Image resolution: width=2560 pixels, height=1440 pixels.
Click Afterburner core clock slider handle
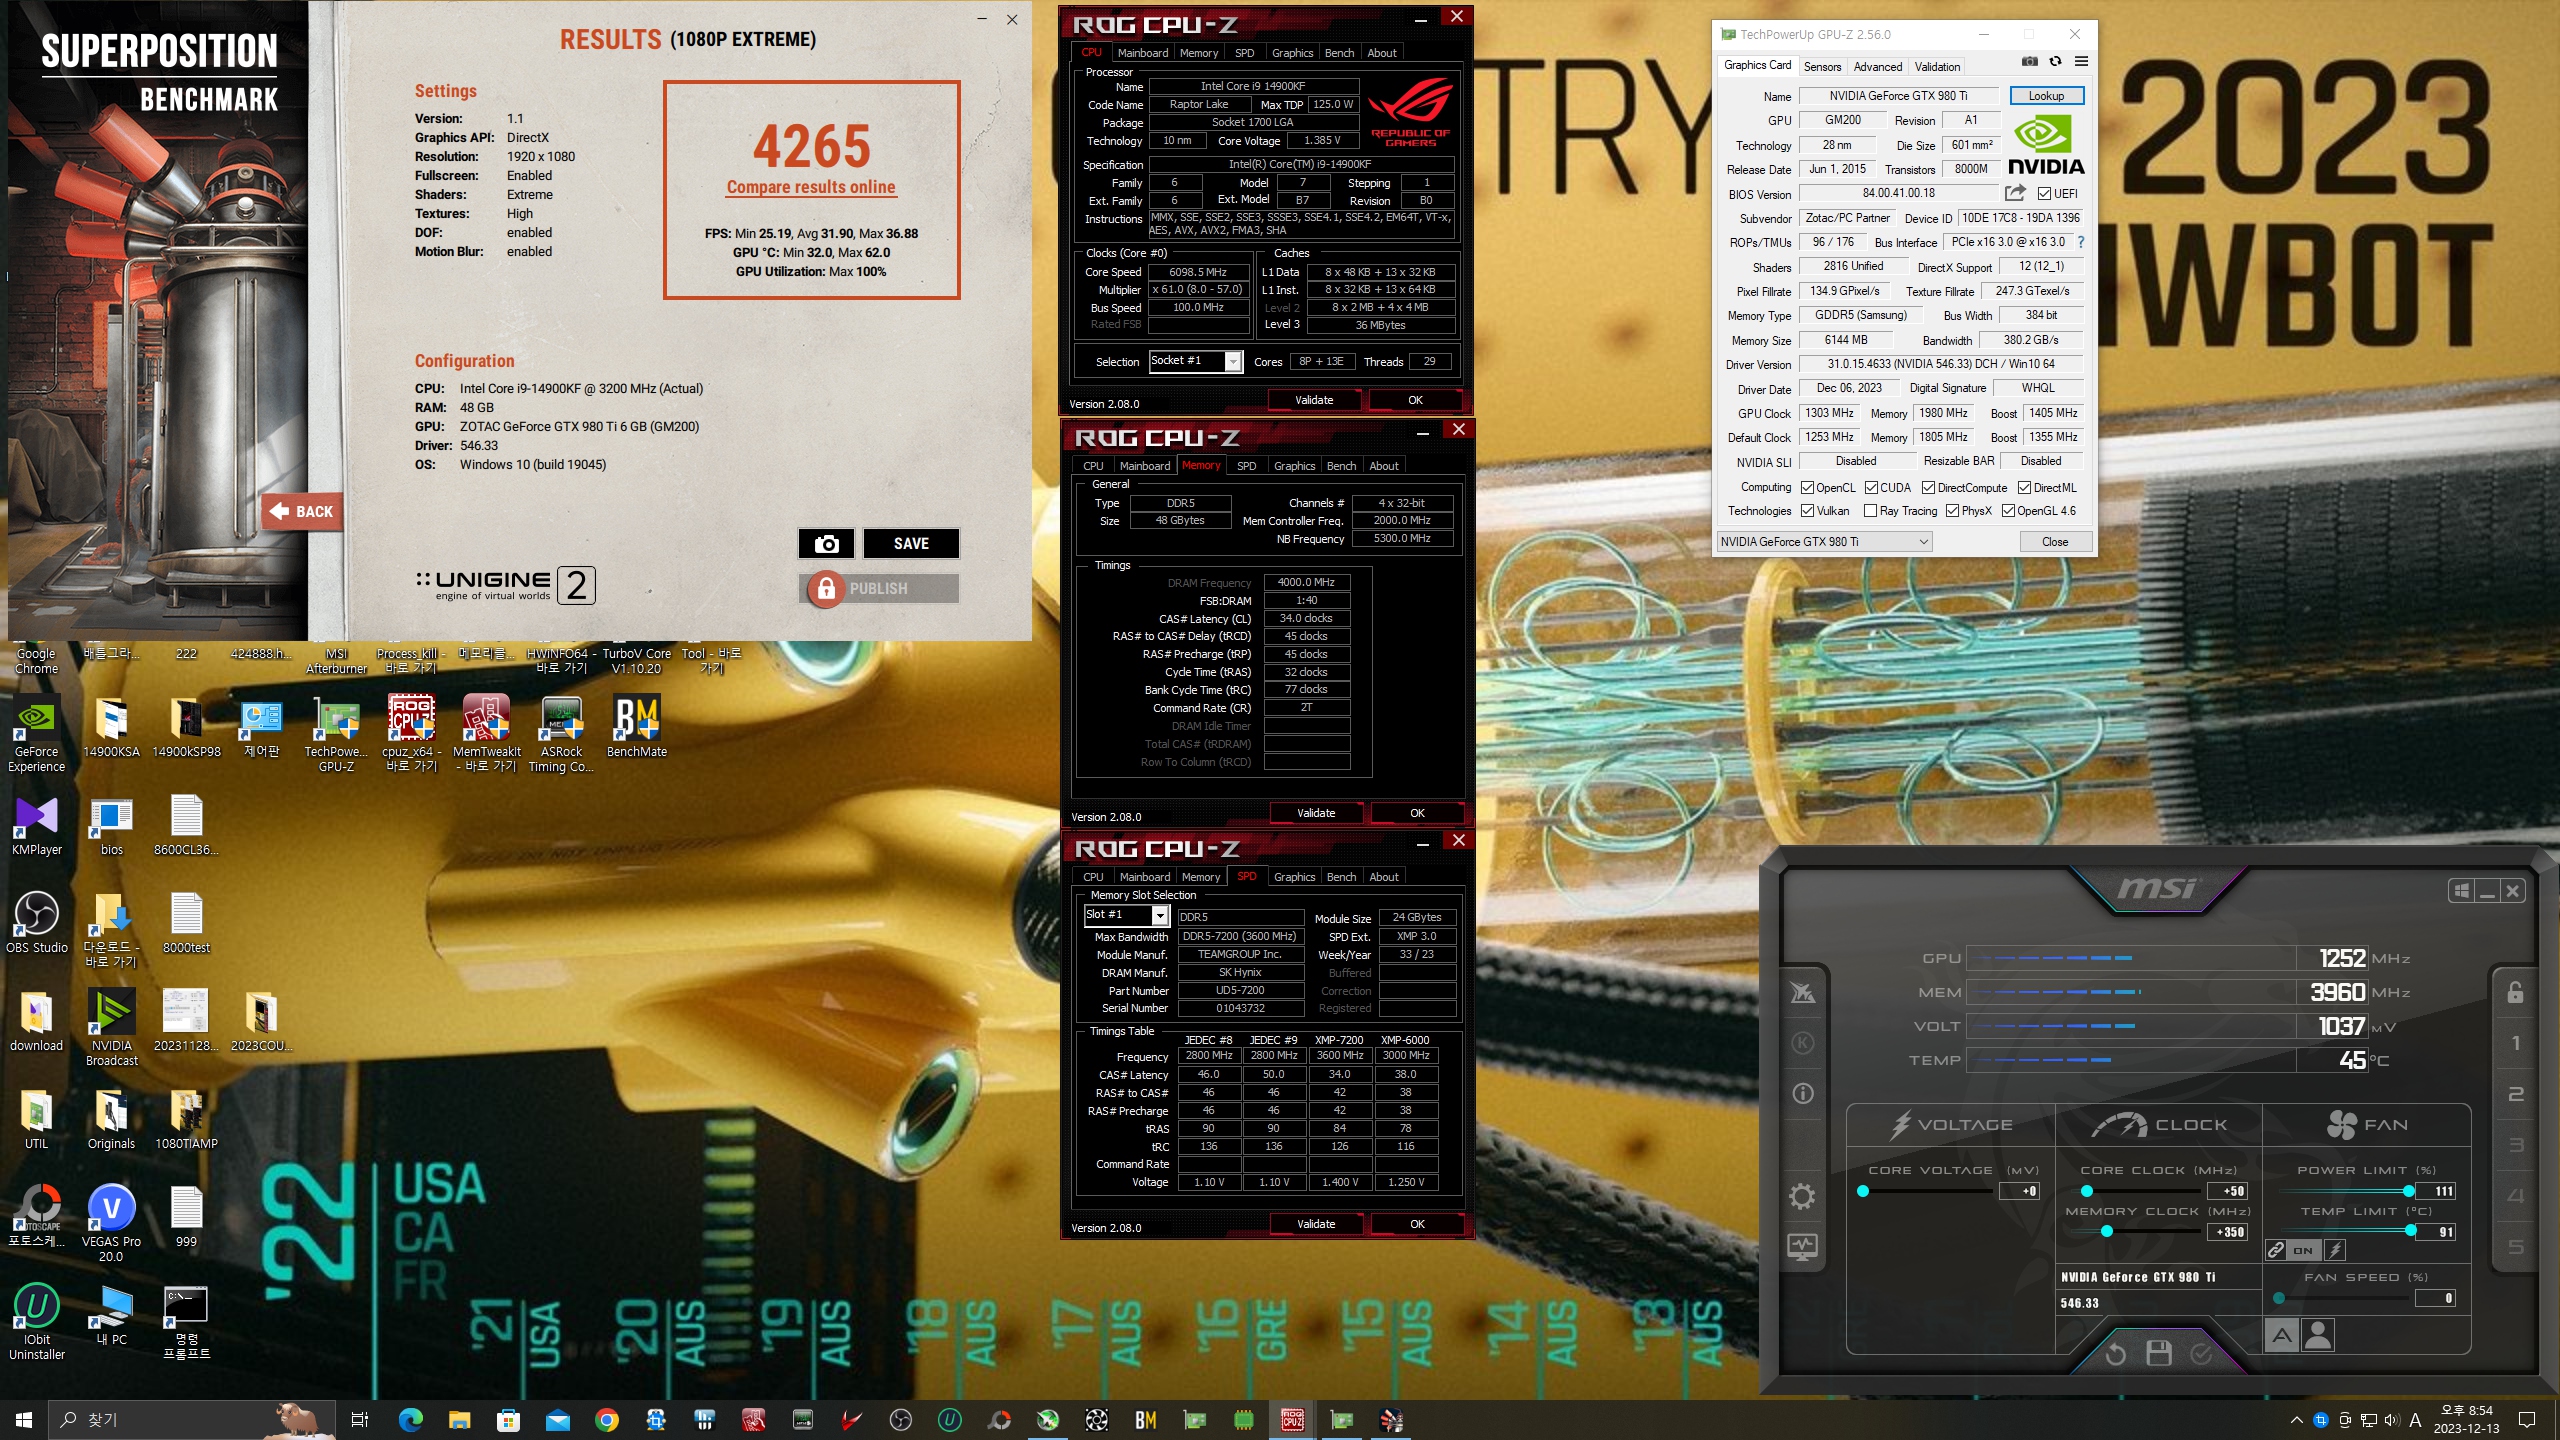(x=2086, y=1191)
